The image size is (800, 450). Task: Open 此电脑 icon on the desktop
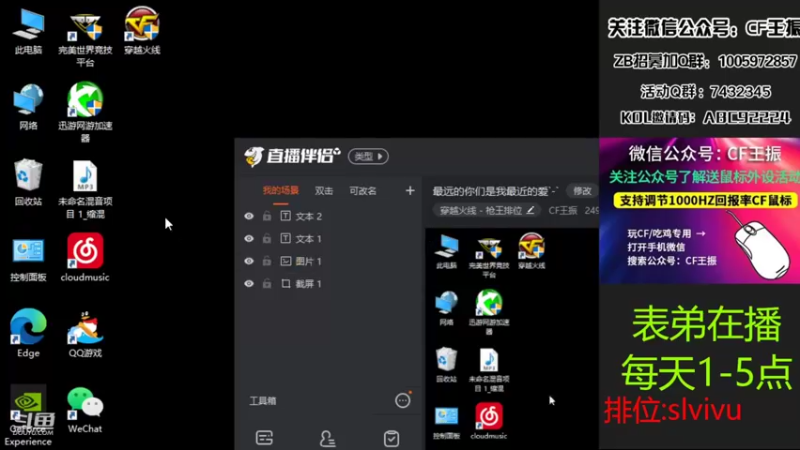click(28, 32)
